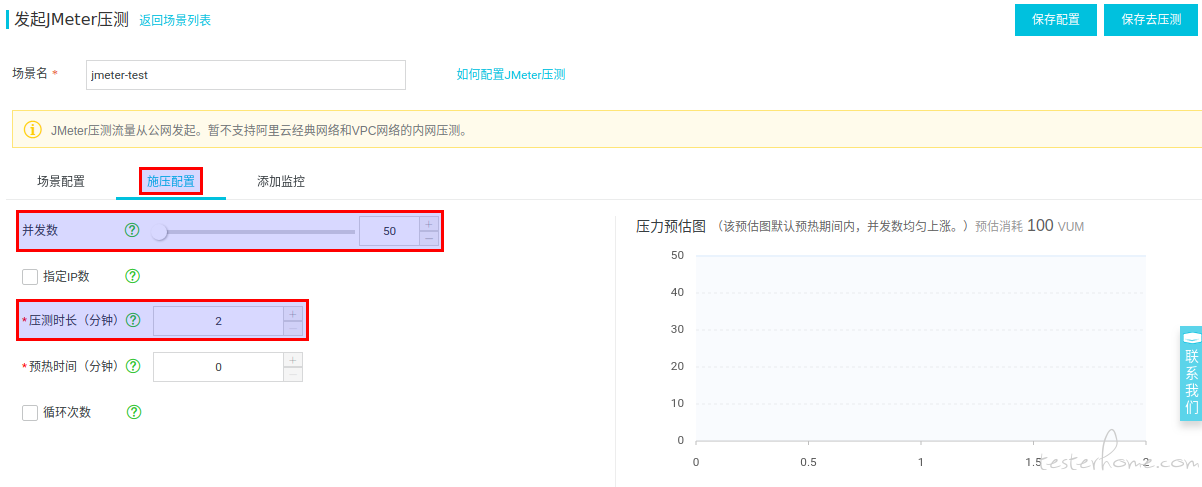Open the 联系我们 contact side widget
The image size is (1202, 487).
click(x=1190, y=373)
